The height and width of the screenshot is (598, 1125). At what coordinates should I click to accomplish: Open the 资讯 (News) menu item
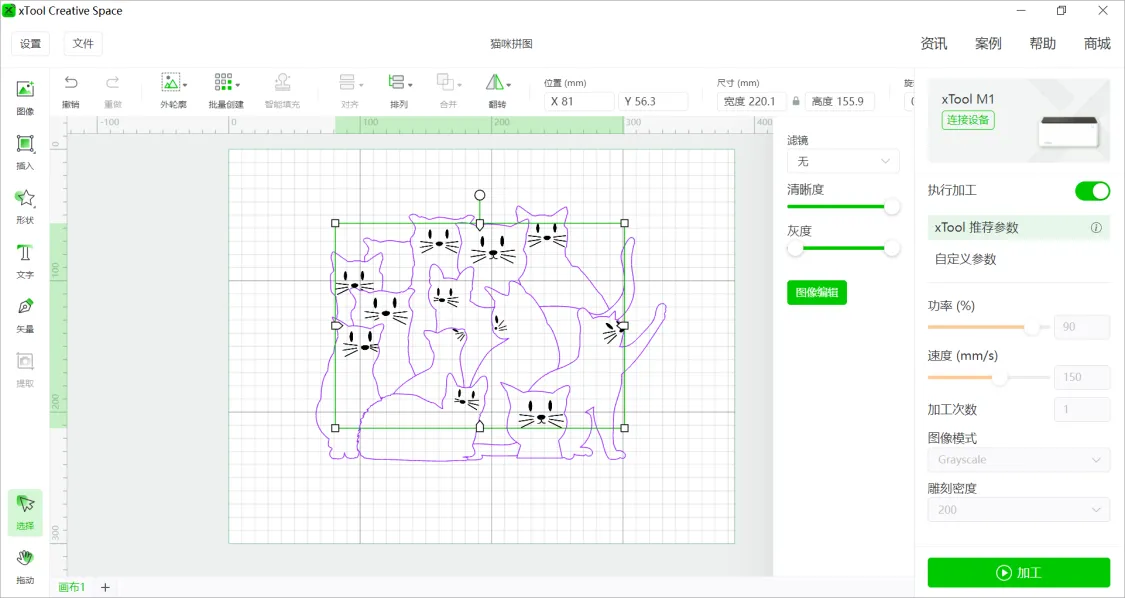click(933, 44)
